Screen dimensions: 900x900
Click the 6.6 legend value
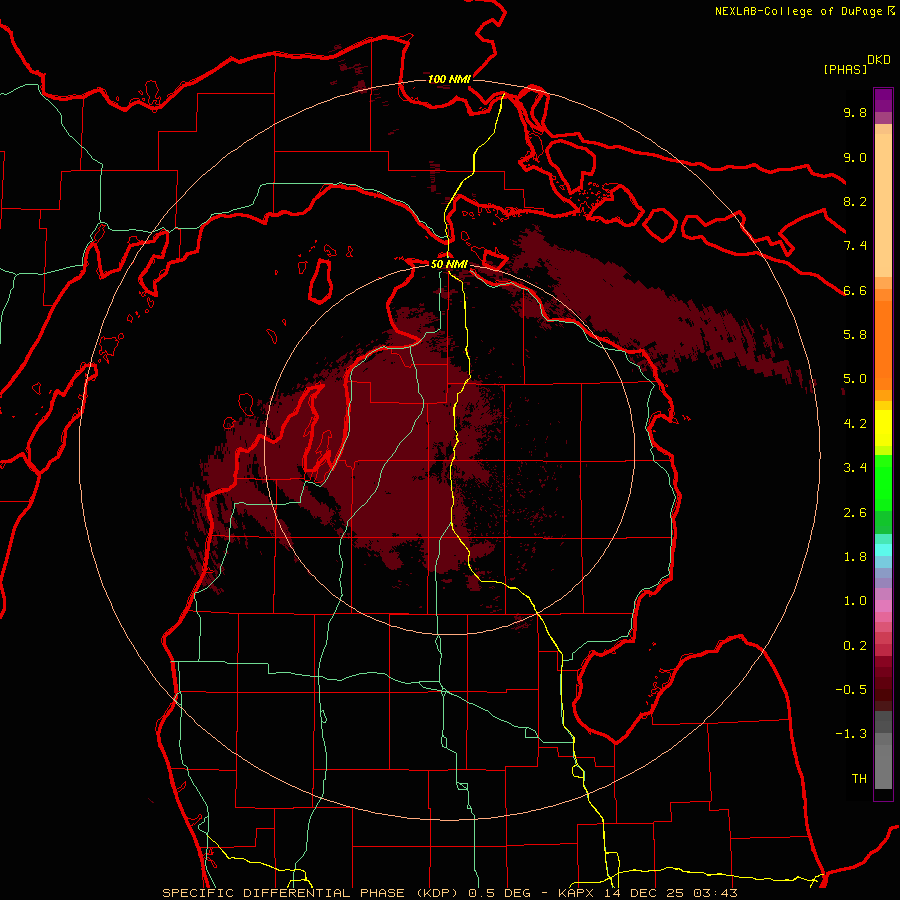(x=855, y=290)
